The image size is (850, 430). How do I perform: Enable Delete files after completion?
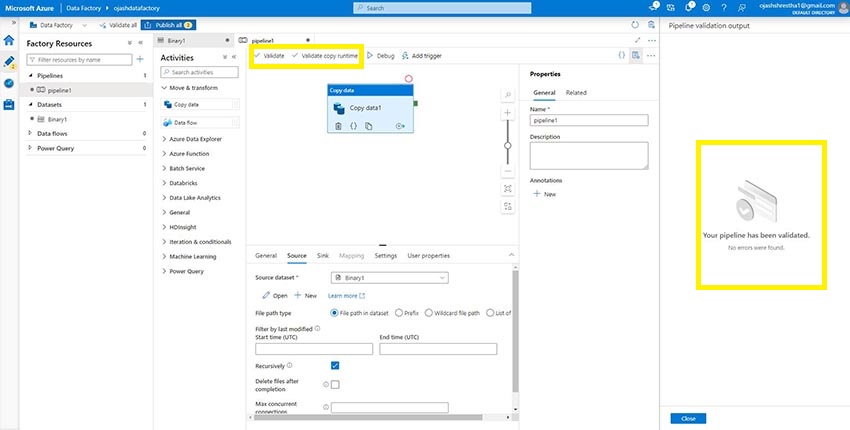pos(335,384)
